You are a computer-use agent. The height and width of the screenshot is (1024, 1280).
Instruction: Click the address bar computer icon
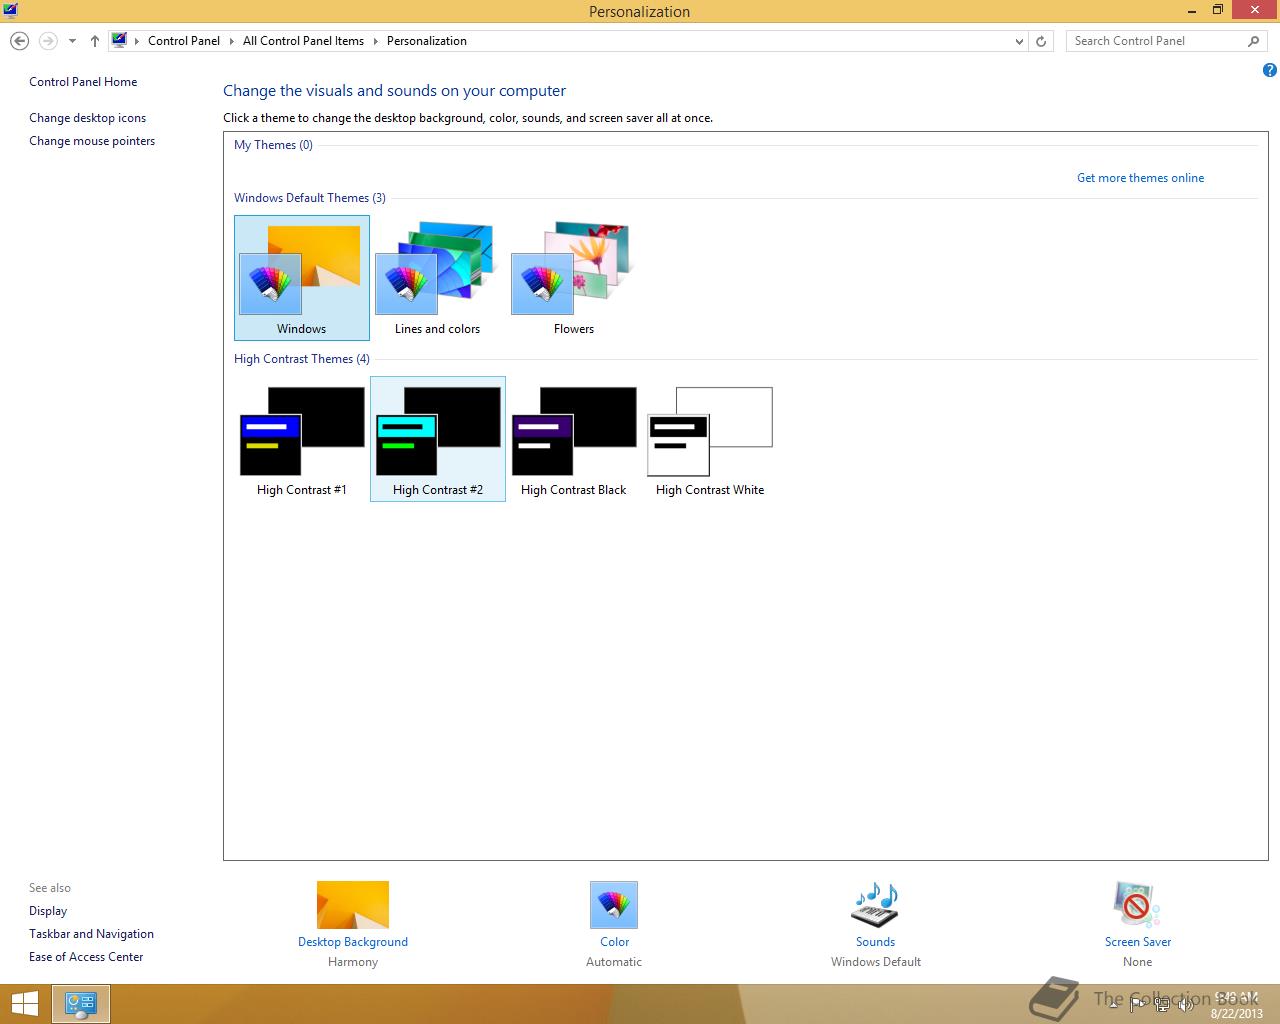pyautogui.click(x=120, y=41)
